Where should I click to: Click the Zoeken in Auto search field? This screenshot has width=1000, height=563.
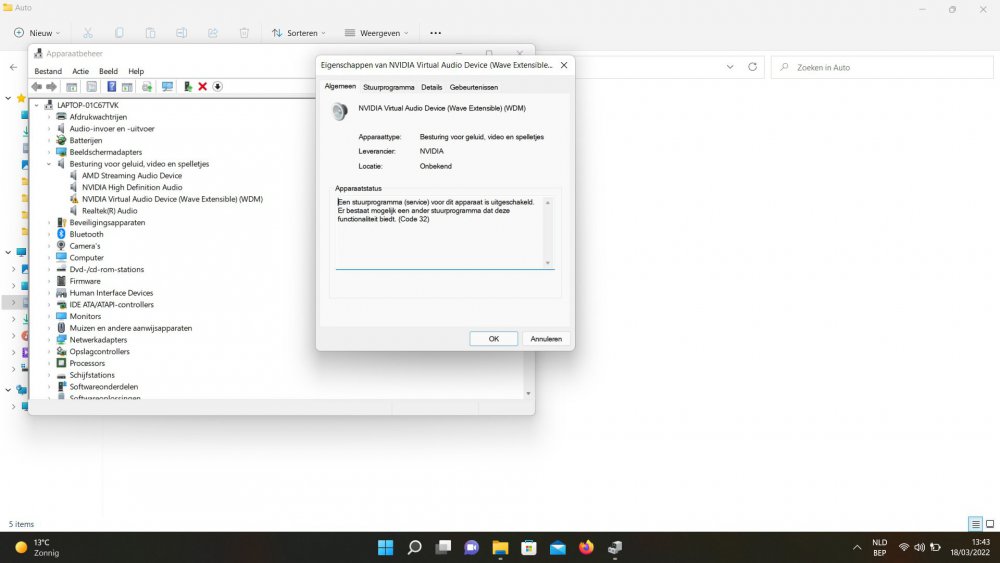[880, 67]
